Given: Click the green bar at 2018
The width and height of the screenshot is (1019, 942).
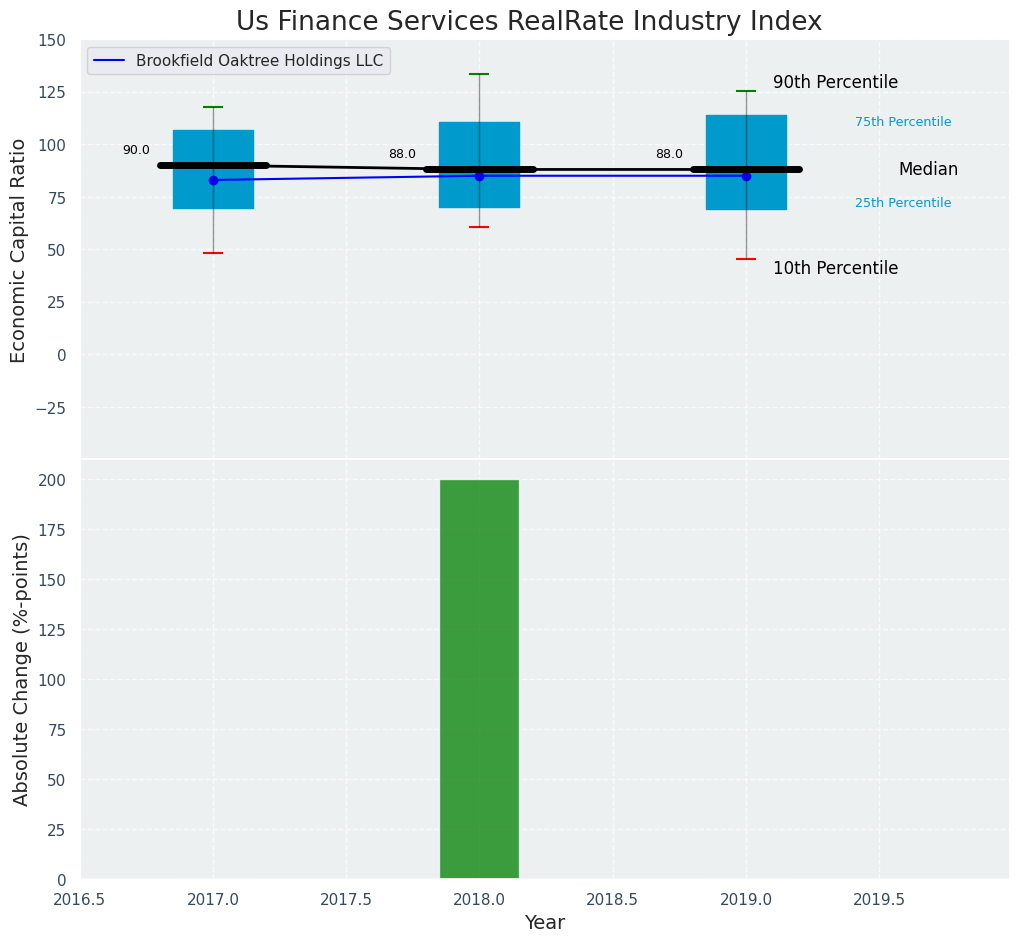Looking at the screenshot, I should pos(479,679).
